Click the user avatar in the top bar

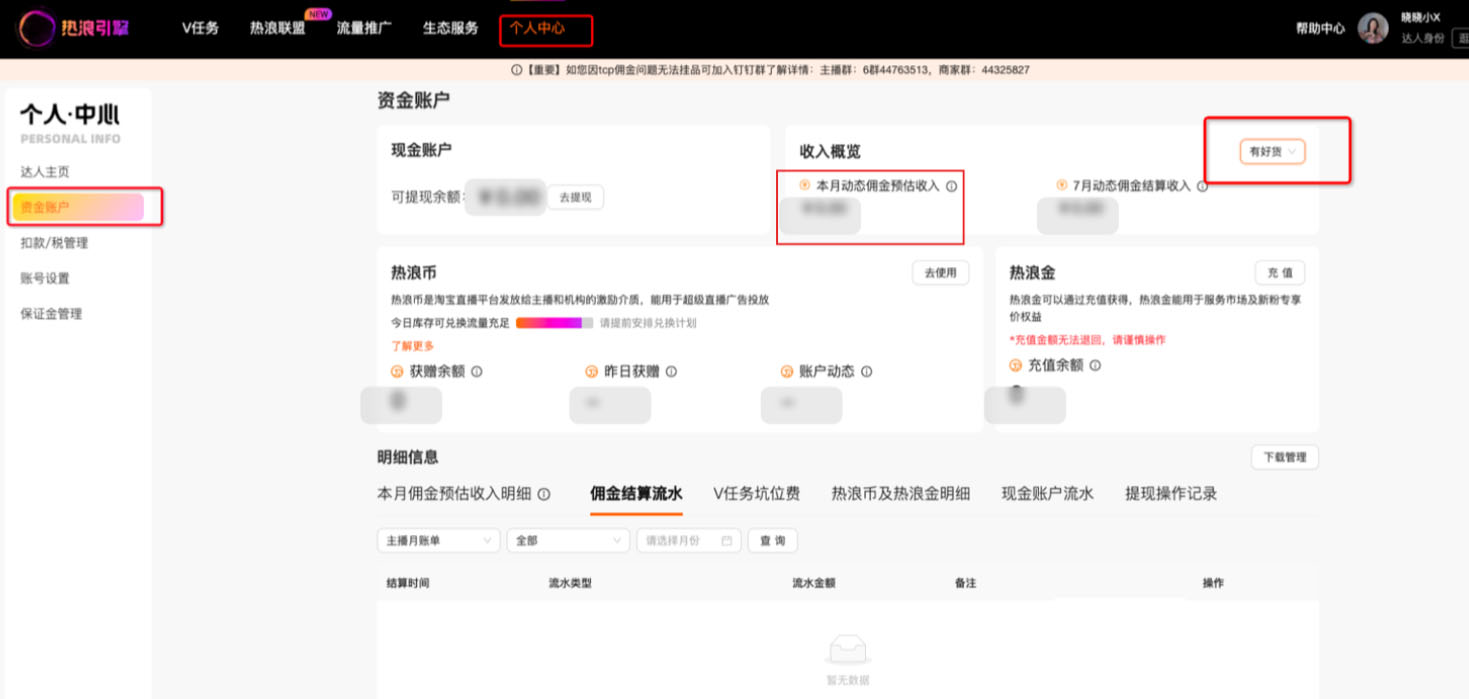[x=1373, y=28]
